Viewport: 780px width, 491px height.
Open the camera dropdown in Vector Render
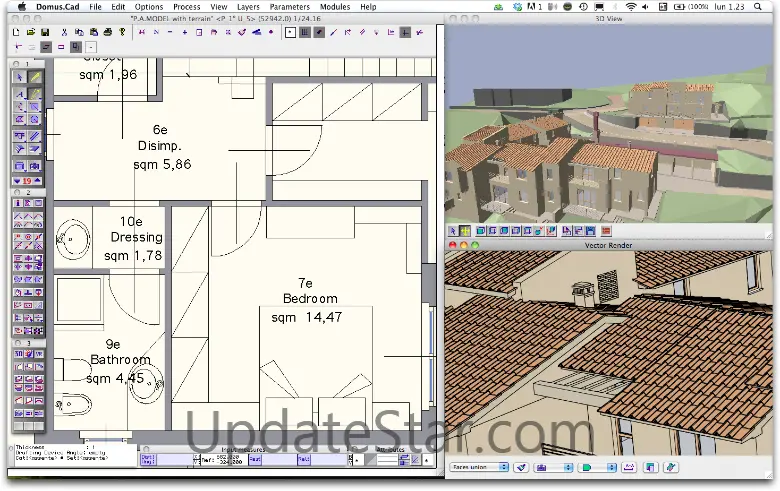[x=553, y=467]
